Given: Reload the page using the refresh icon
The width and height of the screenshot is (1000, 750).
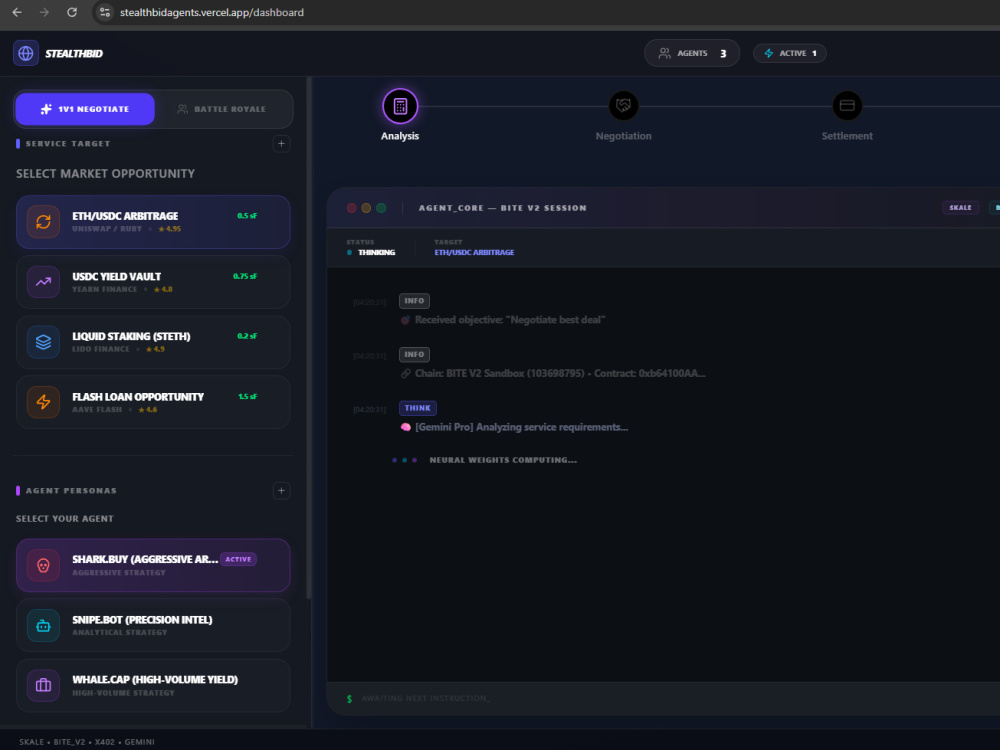Looking at the screenshot, I should (72, 12).
